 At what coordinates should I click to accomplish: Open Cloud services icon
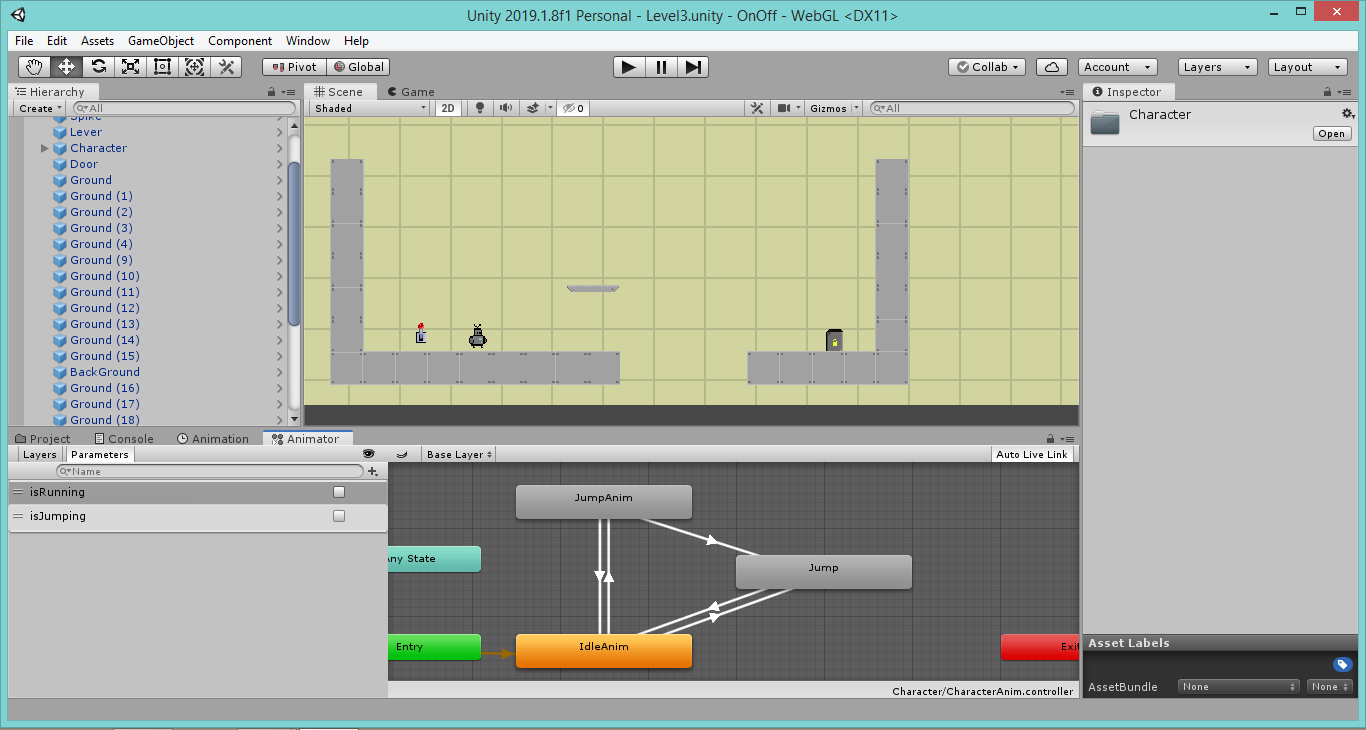tap(1052, 67)
